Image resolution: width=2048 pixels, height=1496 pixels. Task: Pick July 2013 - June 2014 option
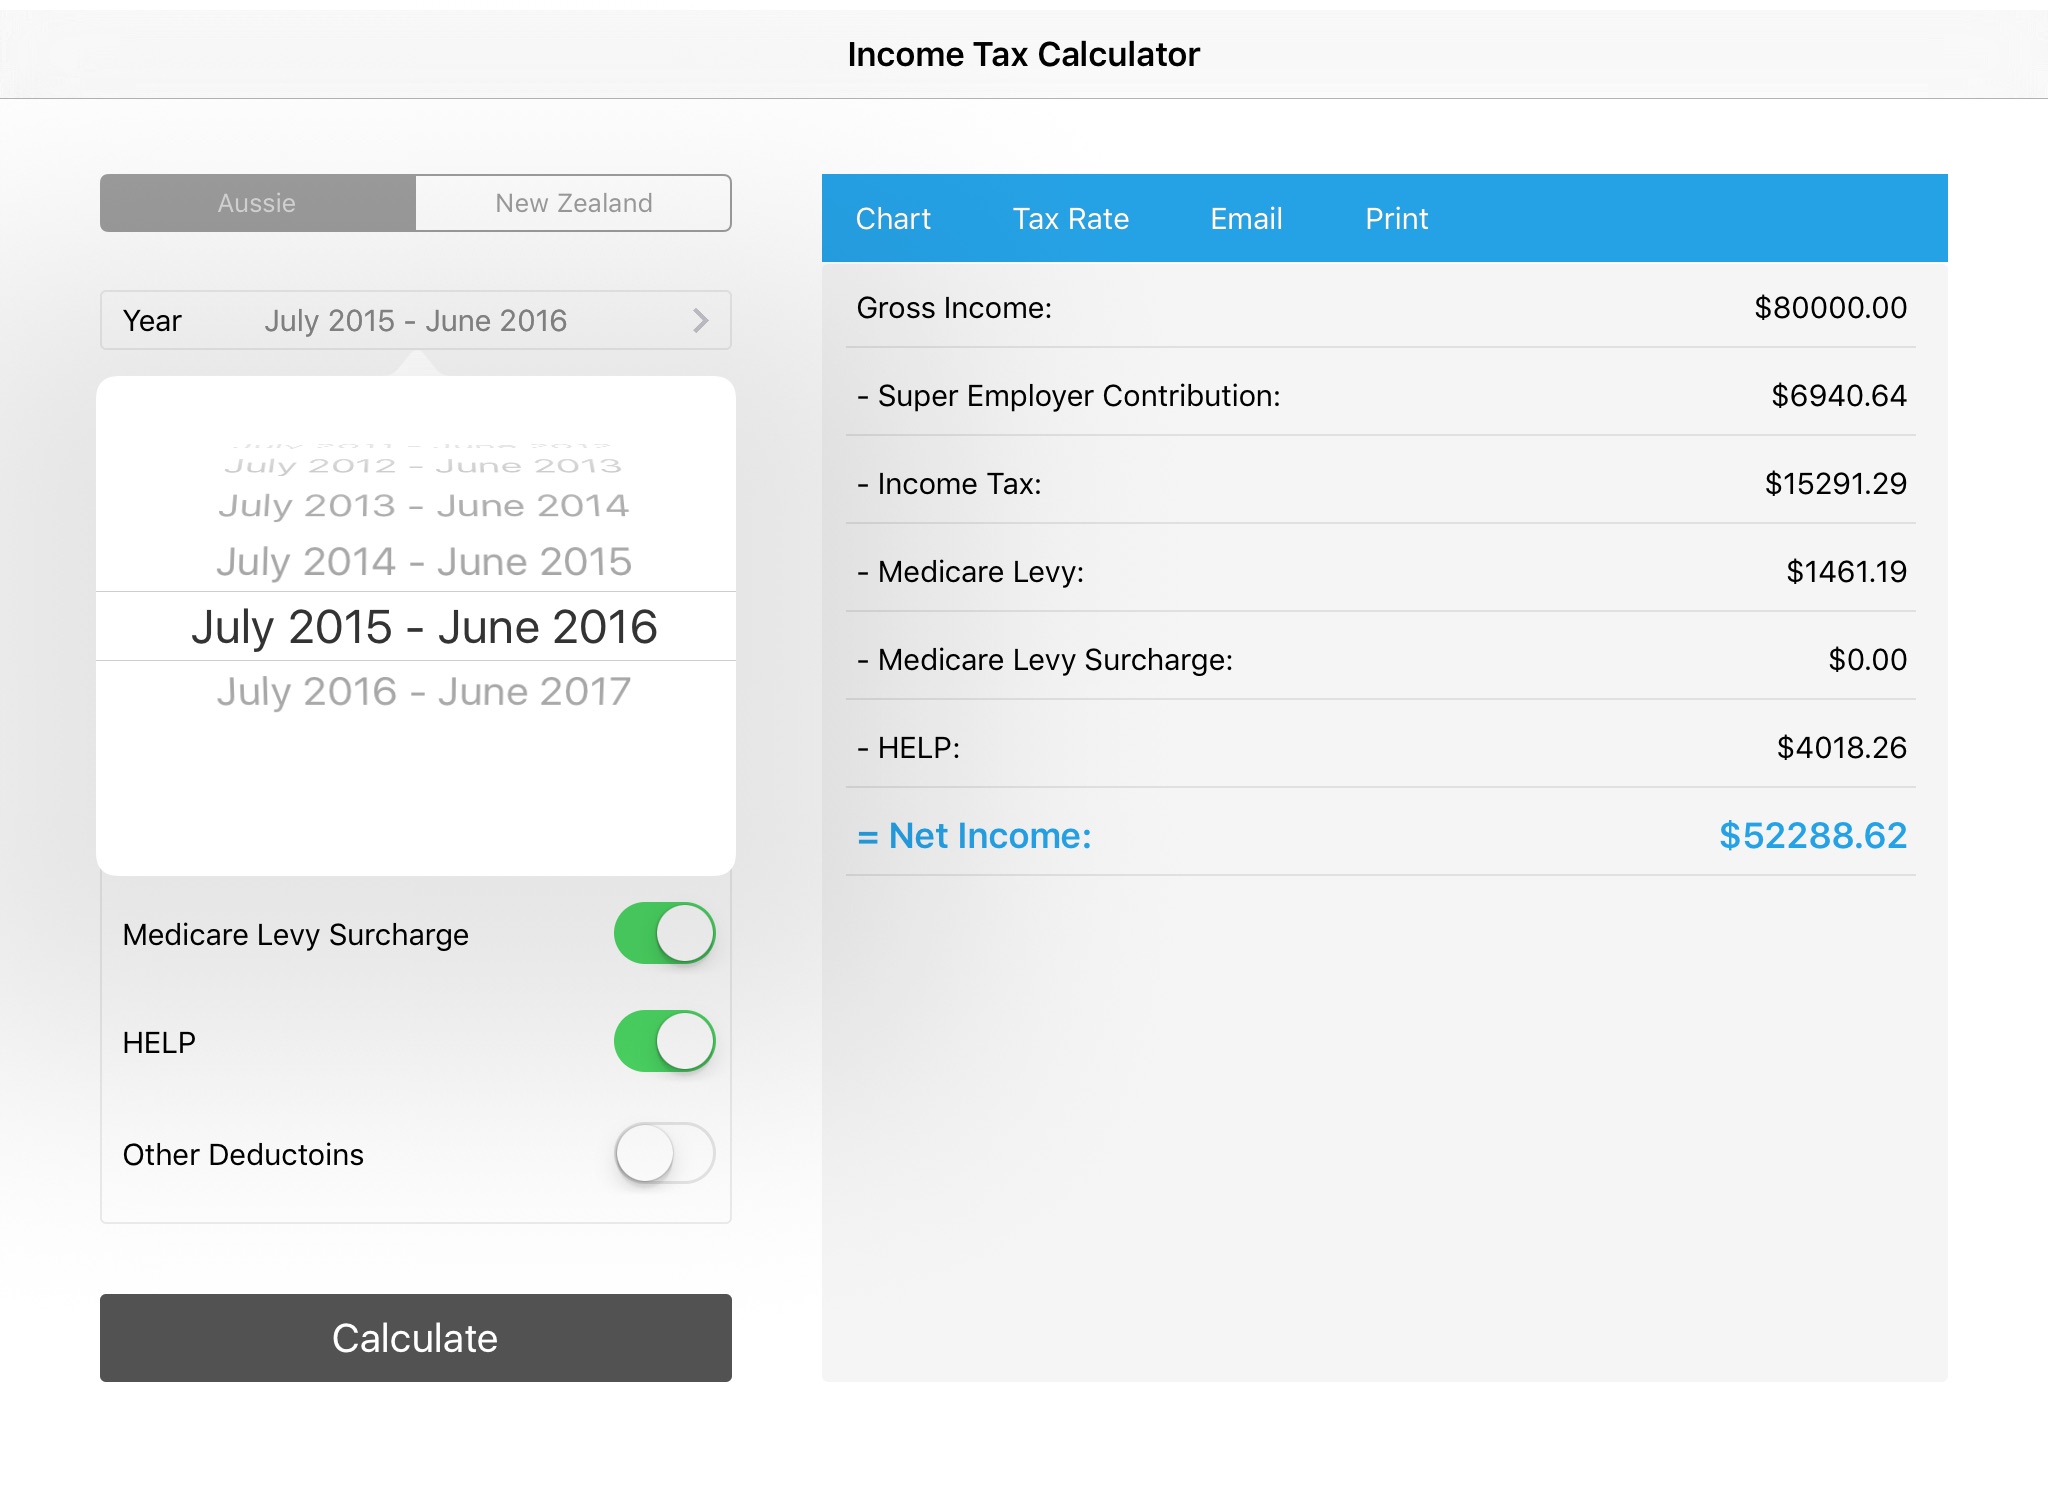pos(424,506)
